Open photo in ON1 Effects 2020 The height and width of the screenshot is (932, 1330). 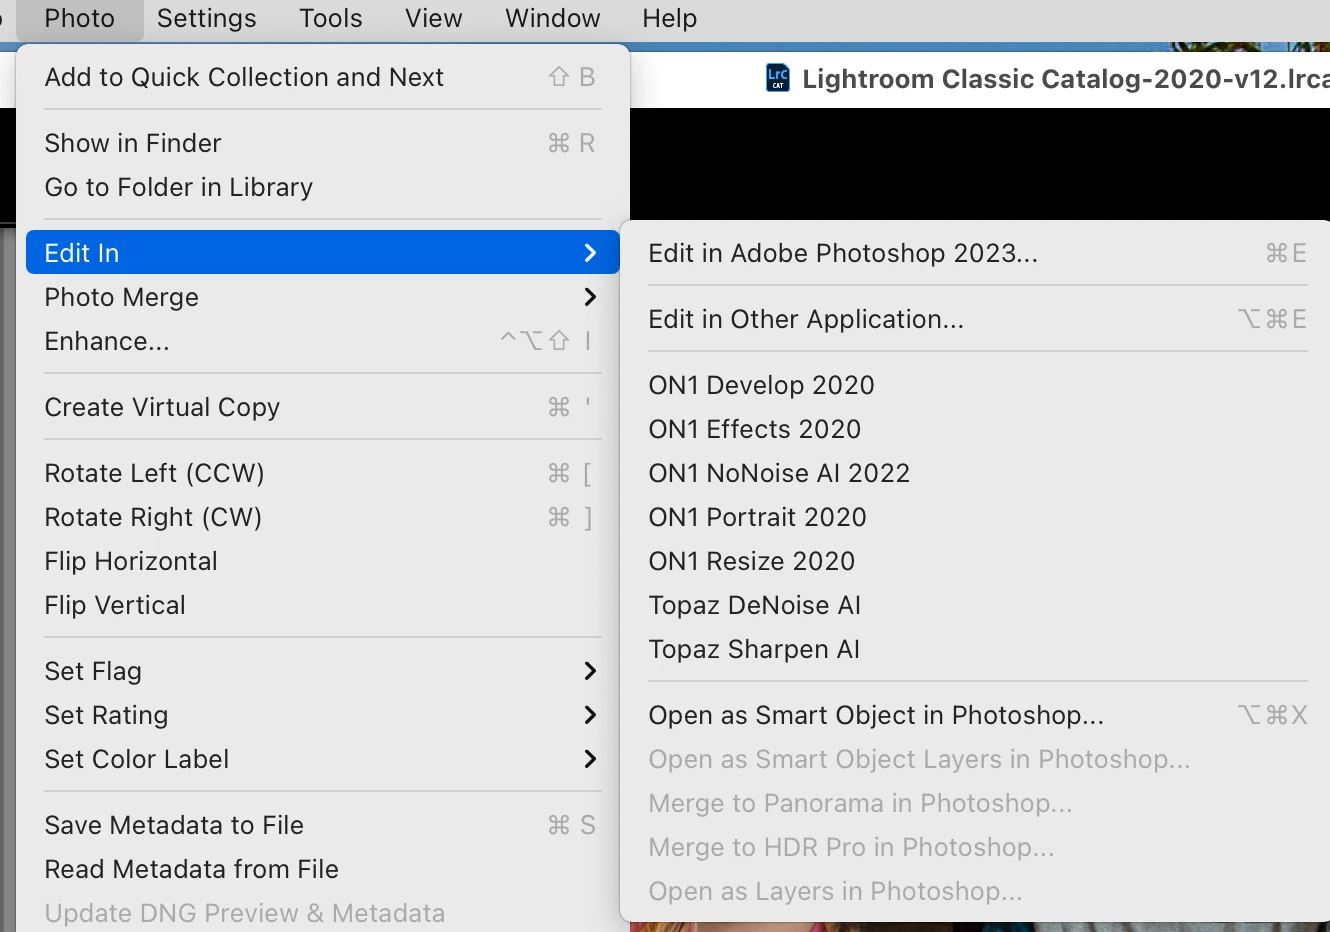pos(977,429)
